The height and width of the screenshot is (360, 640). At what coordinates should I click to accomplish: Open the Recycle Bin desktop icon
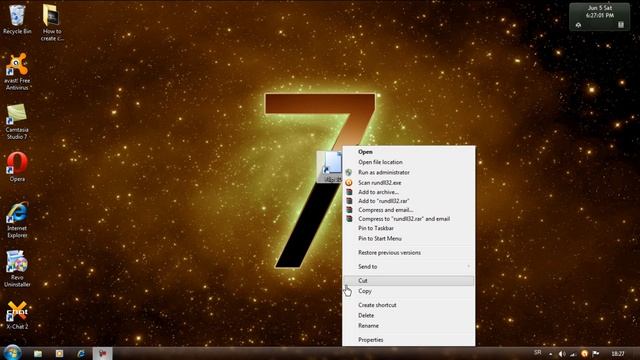click(17, 20)
